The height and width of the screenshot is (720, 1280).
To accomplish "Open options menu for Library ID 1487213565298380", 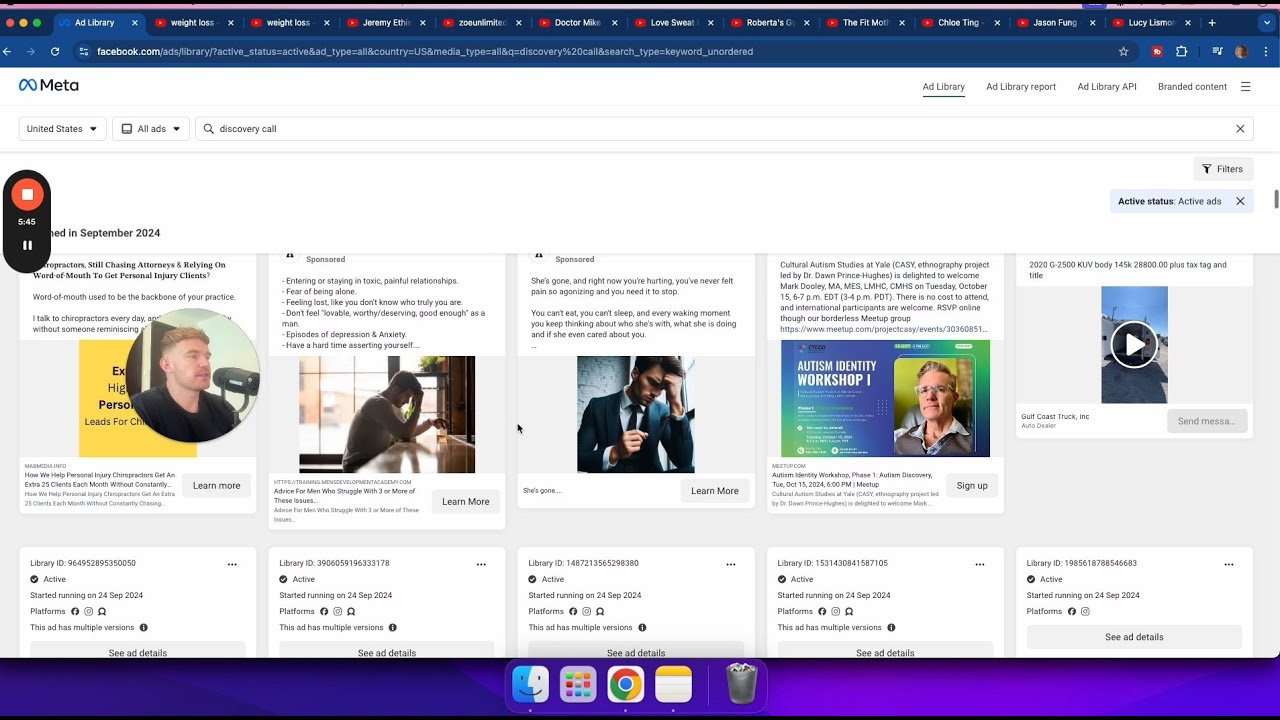I will [x=731, y=564].
